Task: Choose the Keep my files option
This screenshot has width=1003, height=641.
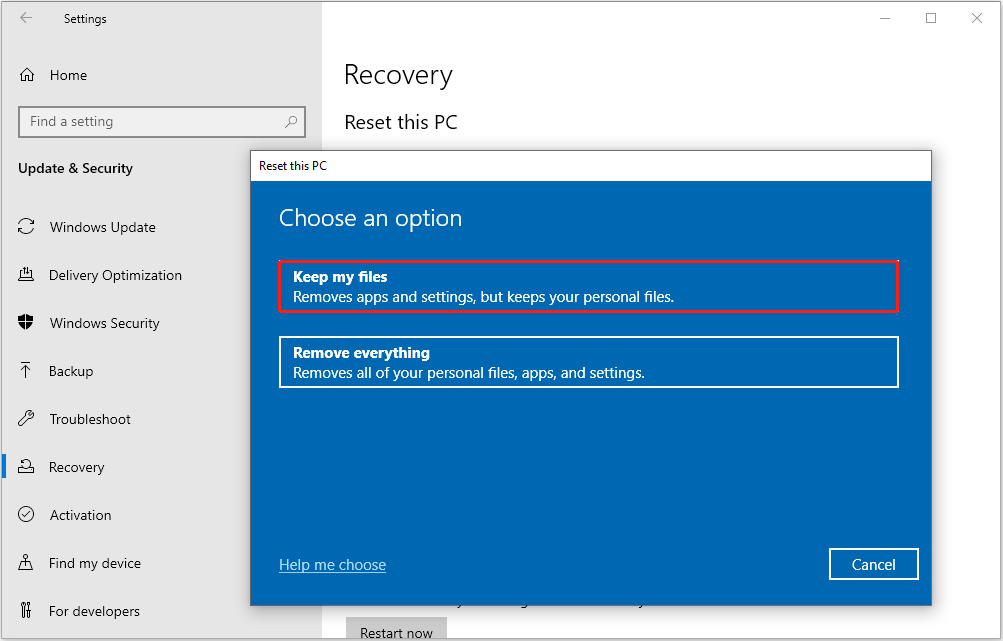Action: pos(588,287)
